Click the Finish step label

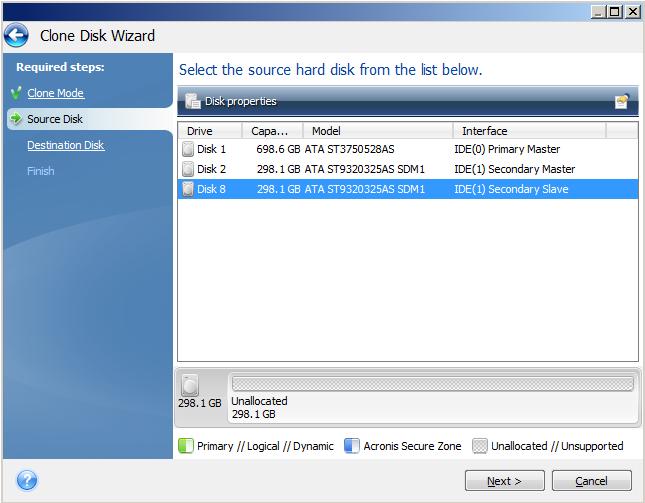pyautogui.click(x=41, y=171)
